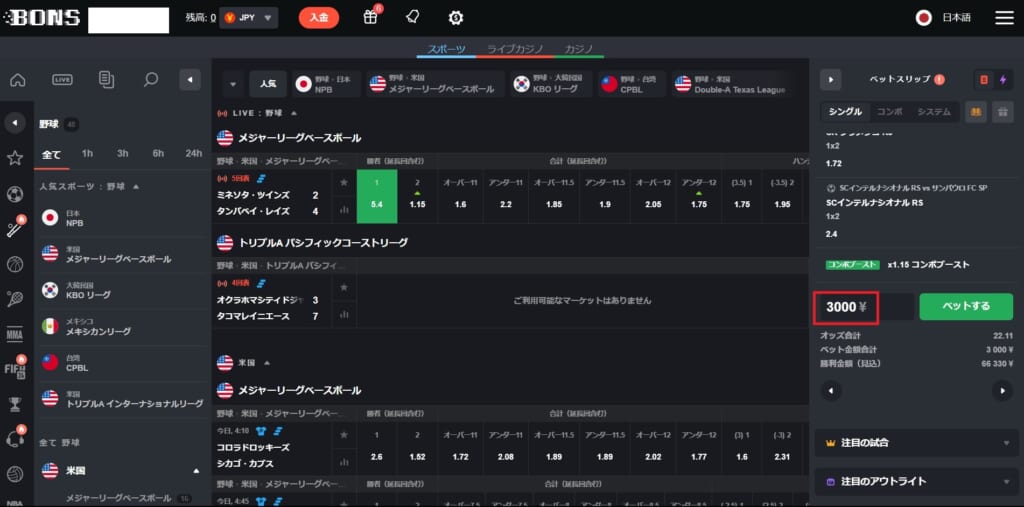Go to home via the house icon
1024x507 pixels.
tap(17, 80)
